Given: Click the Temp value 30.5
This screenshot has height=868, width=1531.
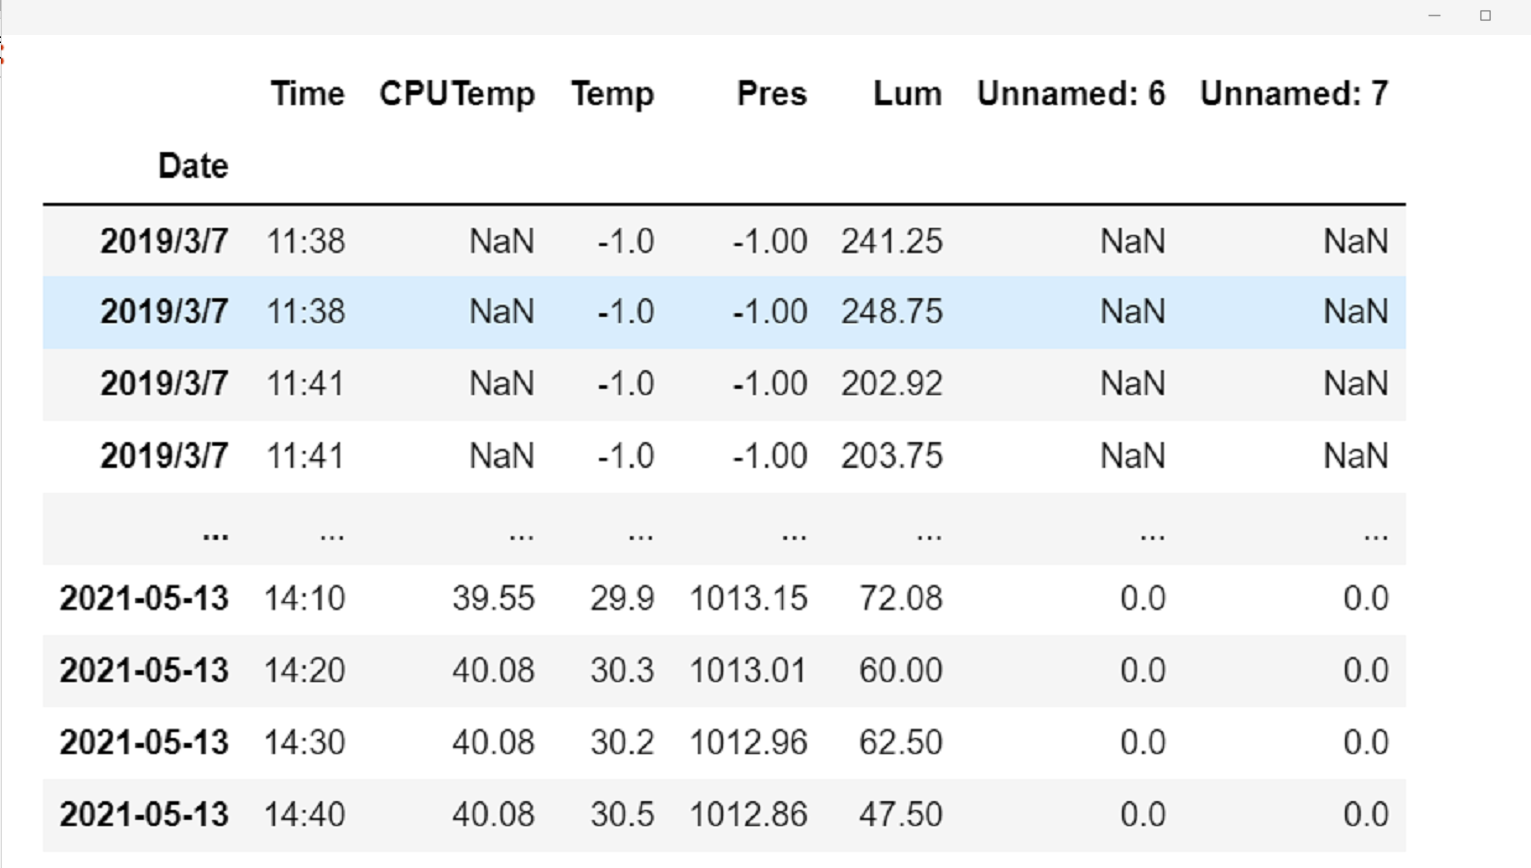Looking at the screenshot, I should coord(622,815).
